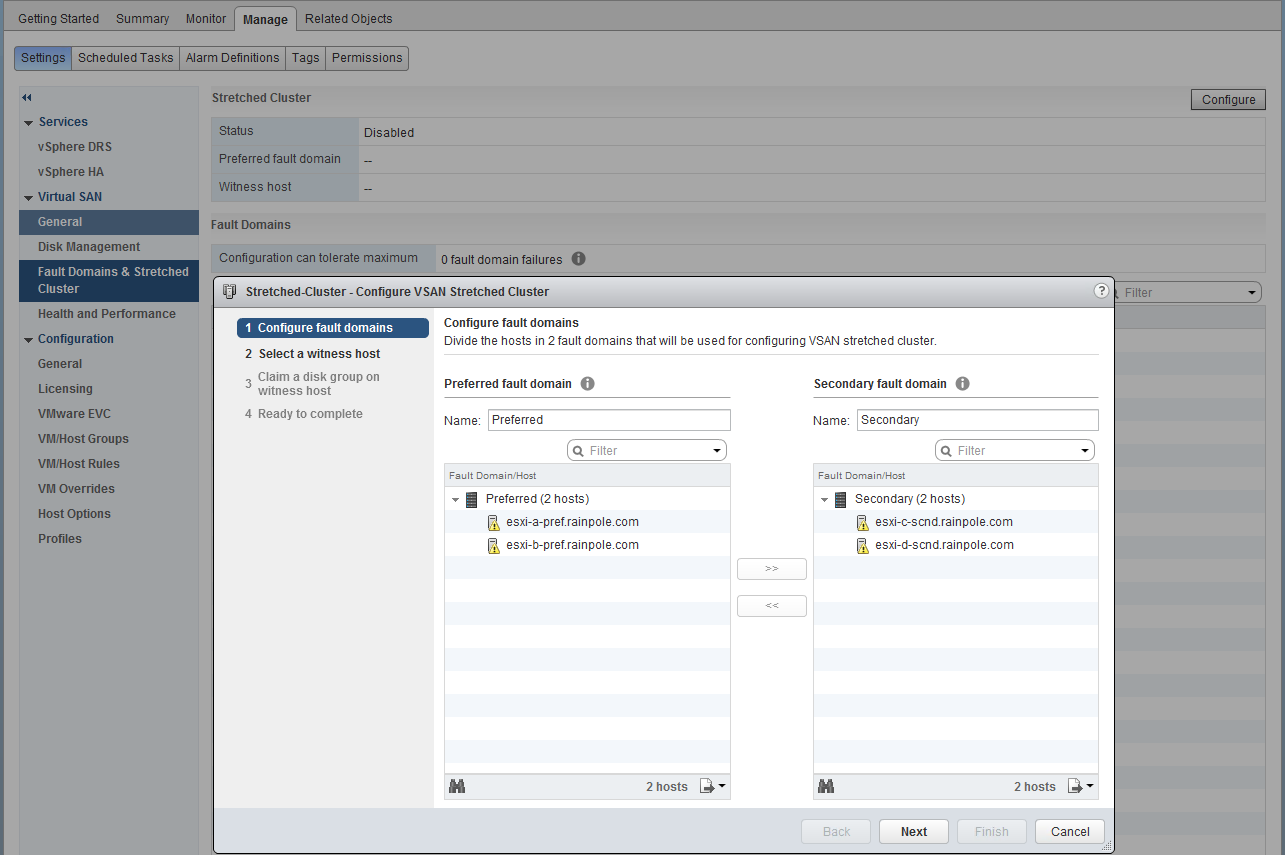Click the Next button in wizard
1285x855 pixels.
click(x=913, y=832)
